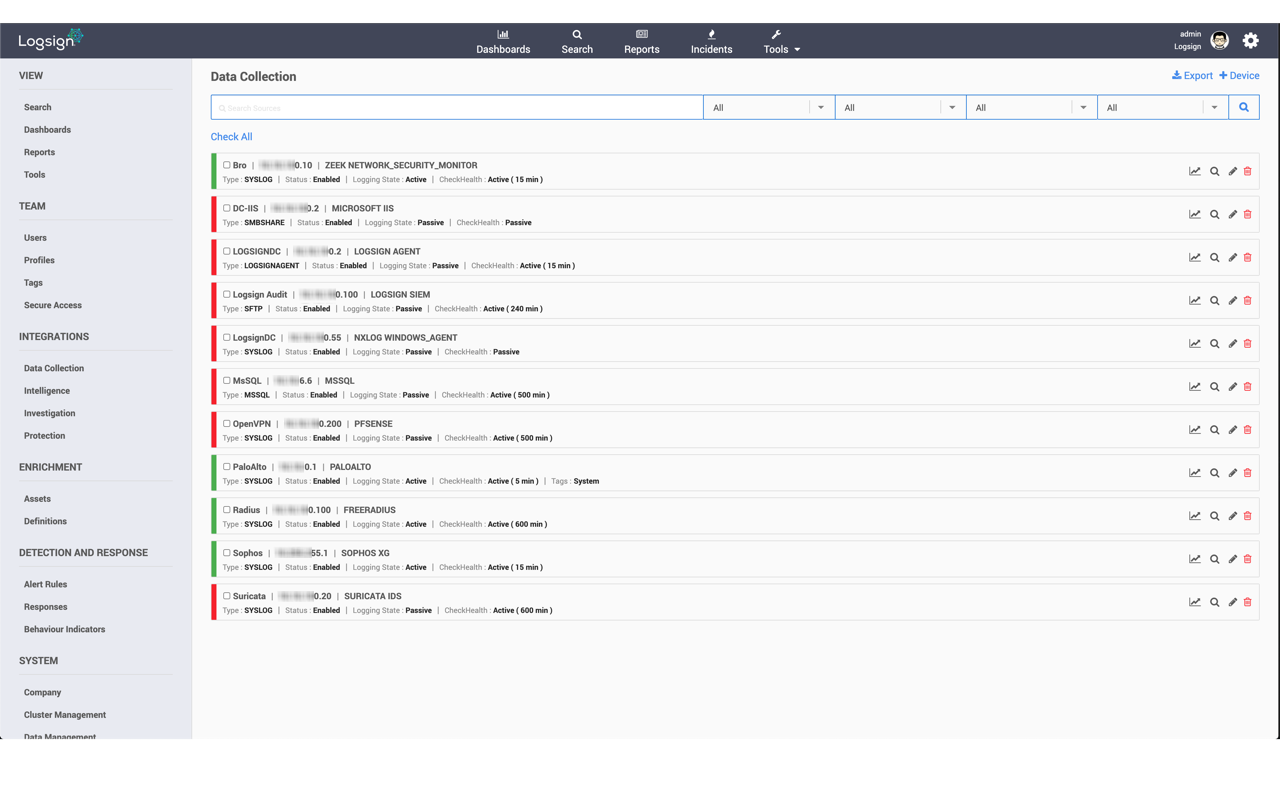Image resolution: width=1280 pixels, height=800 pixels.
Task: Check the PaloAlto checkbox
Action: coord(227,466)
